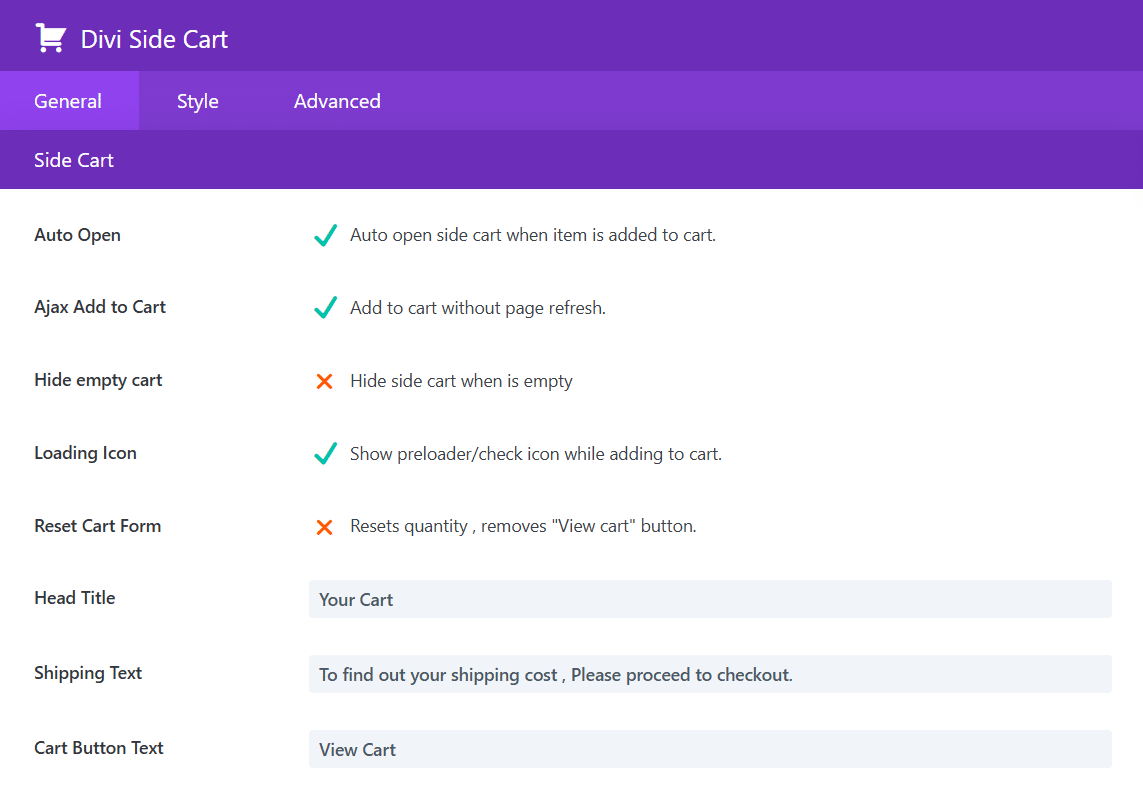Screen dimensions: 1143x791
Task: Toggle the Auto Open checkmark
Action: pyautogui.click(x=325, y=235)
